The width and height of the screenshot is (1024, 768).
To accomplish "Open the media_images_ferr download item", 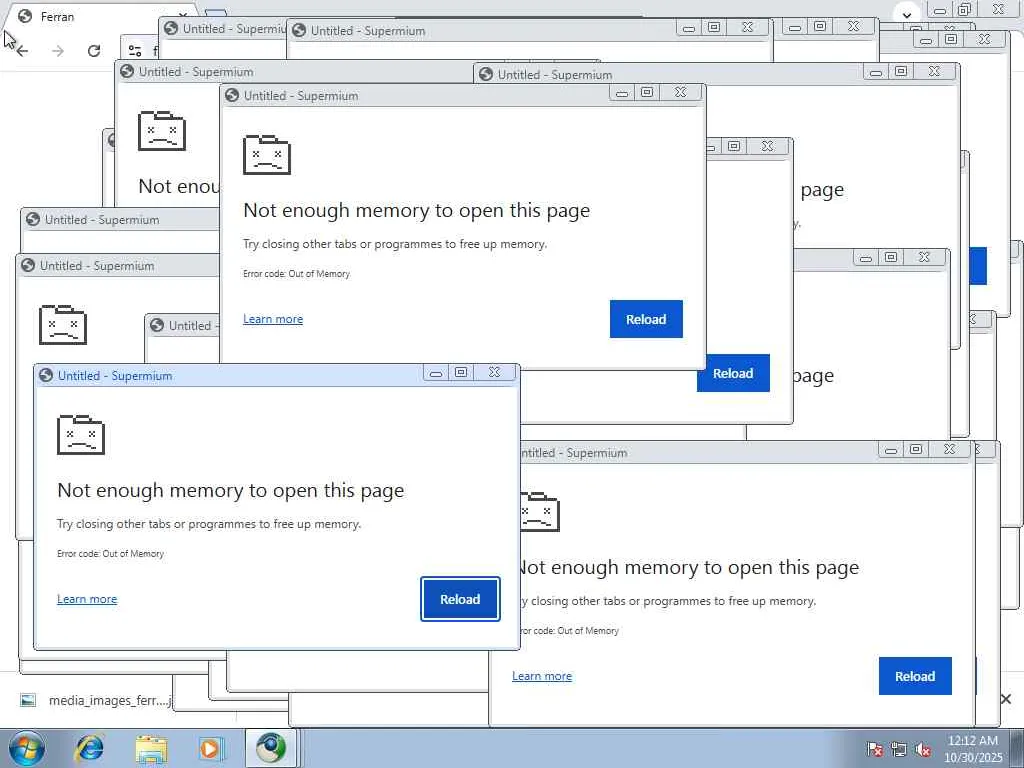I will [x=95, y=700].
